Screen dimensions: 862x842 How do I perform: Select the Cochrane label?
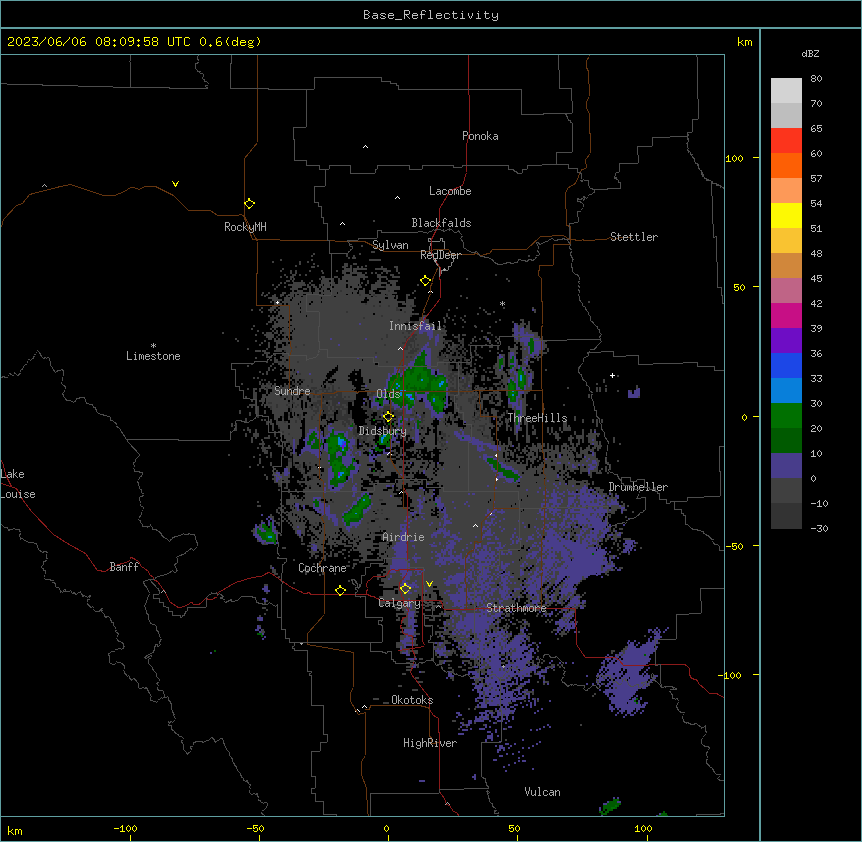(322, 568)
